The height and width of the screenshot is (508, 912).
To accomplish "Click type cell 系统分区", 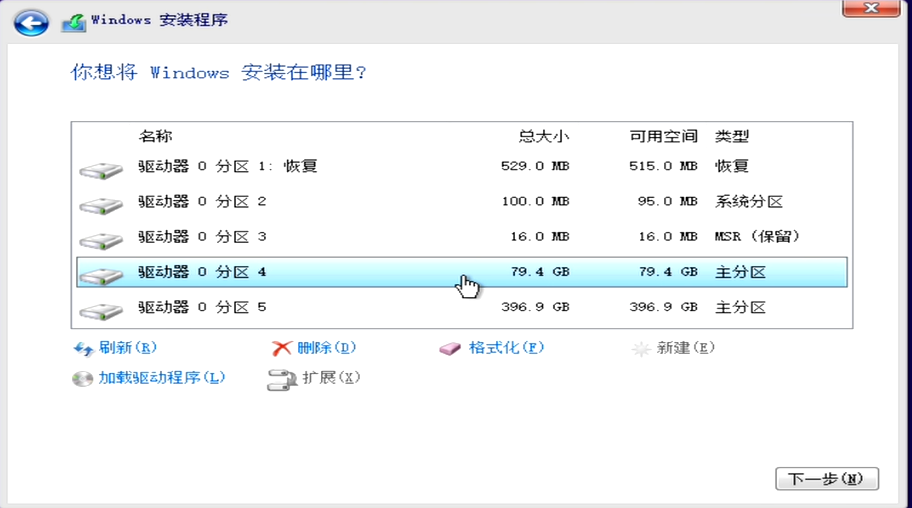I will (x=749, y=202).
